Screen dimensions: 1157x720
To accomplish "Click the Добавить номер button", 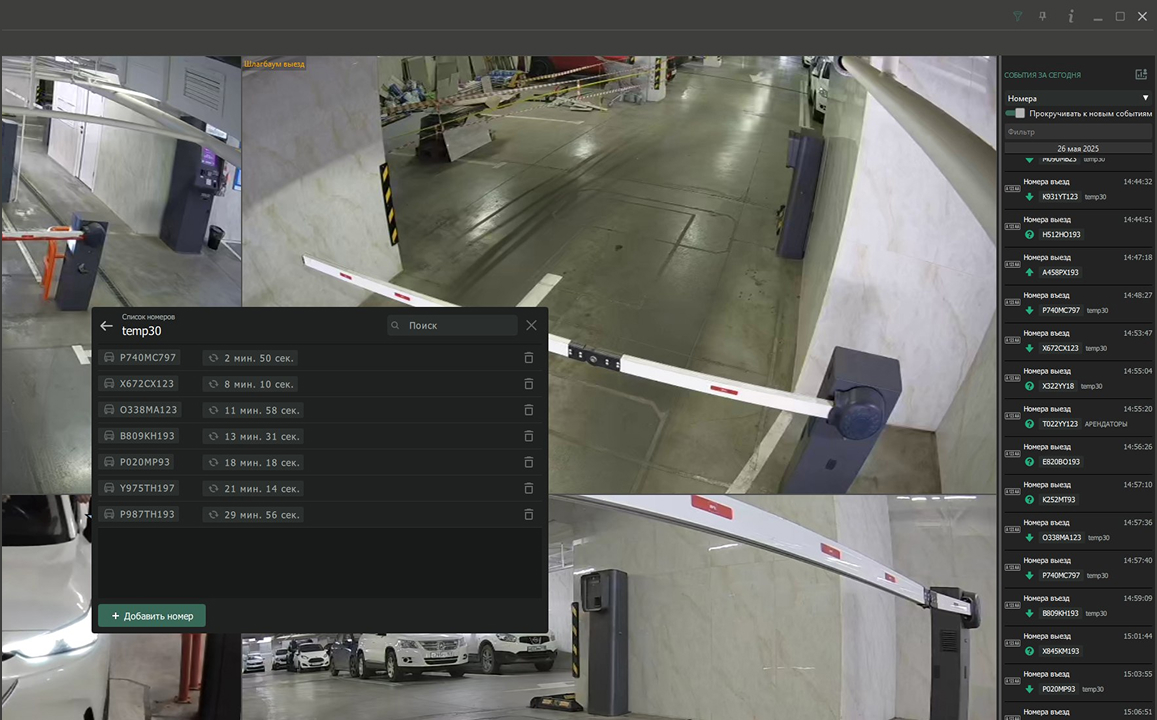I will coord(152,616).
